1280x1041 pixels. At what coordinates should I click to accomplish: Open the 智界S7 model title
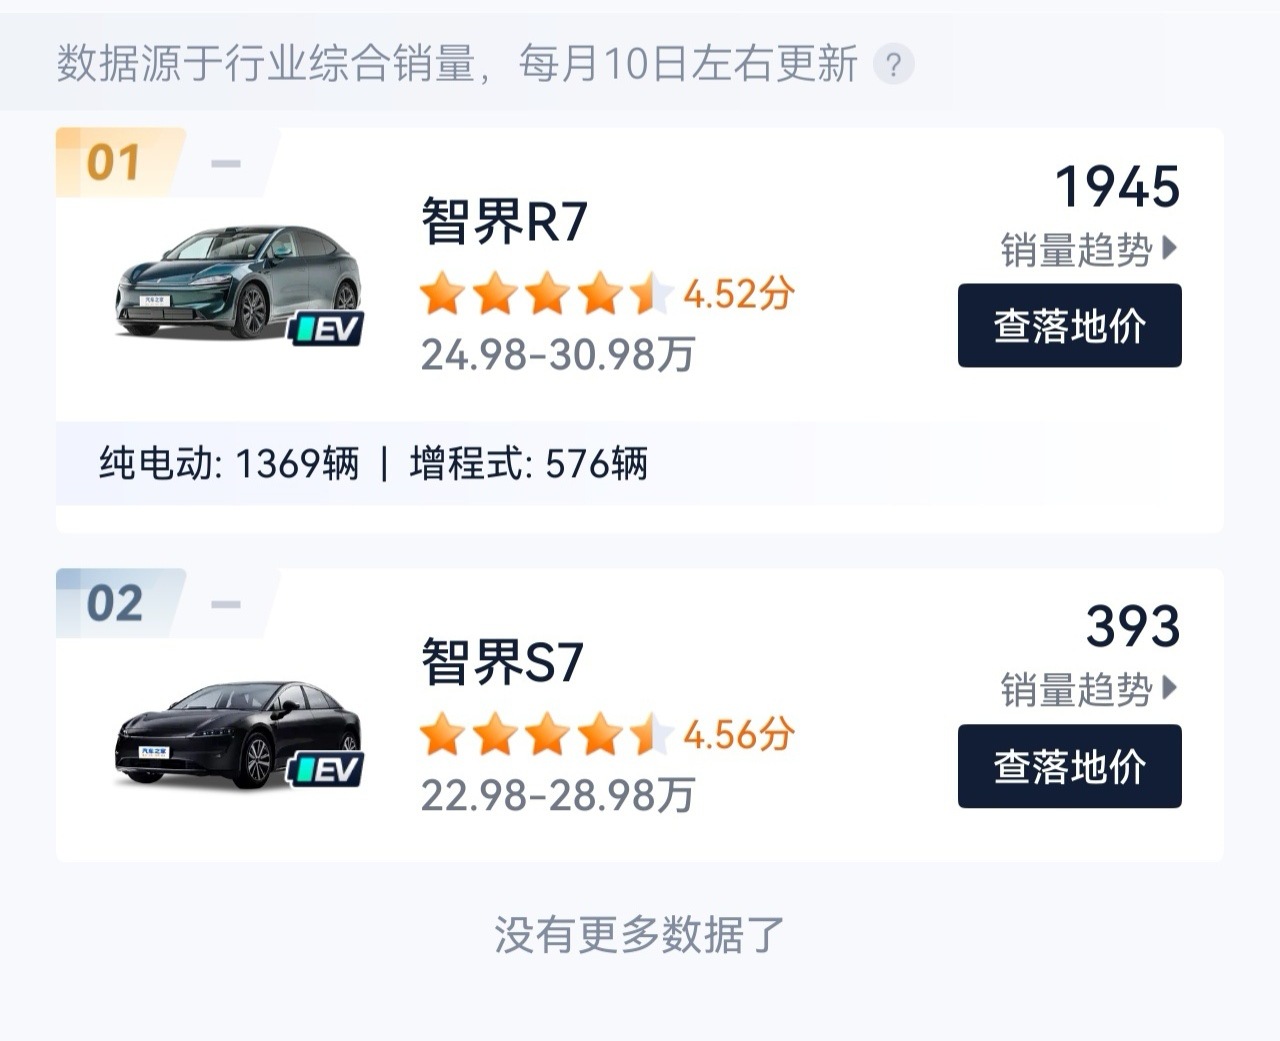502,663
